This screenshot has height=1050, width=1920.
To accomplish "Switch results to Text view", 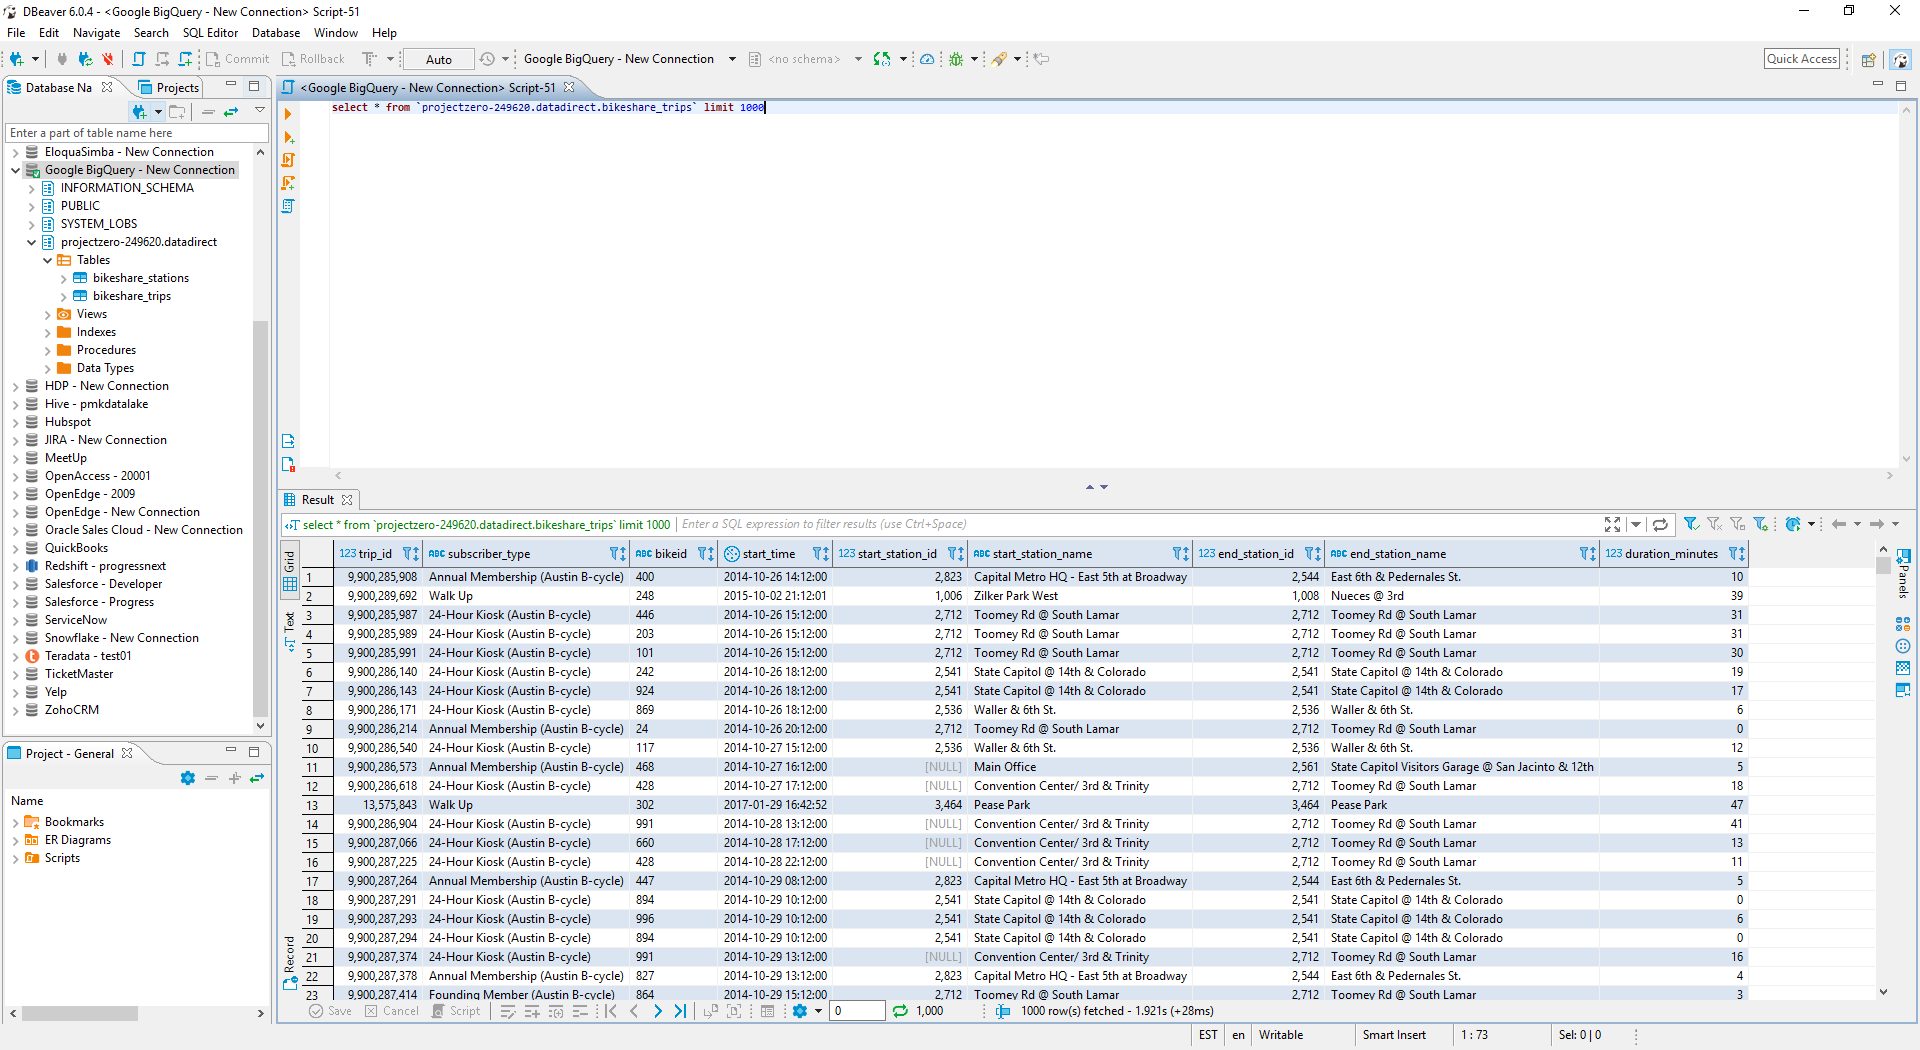I will [x=290, y=630].
